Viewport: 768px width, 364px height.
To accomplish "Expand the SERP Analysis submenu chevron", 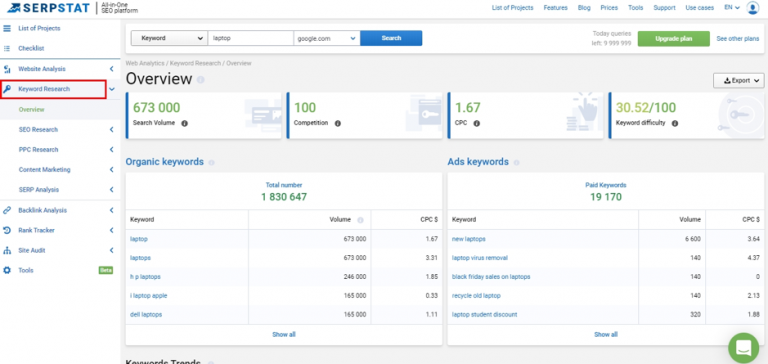I will pyautogui.click(x=112, y=190).
